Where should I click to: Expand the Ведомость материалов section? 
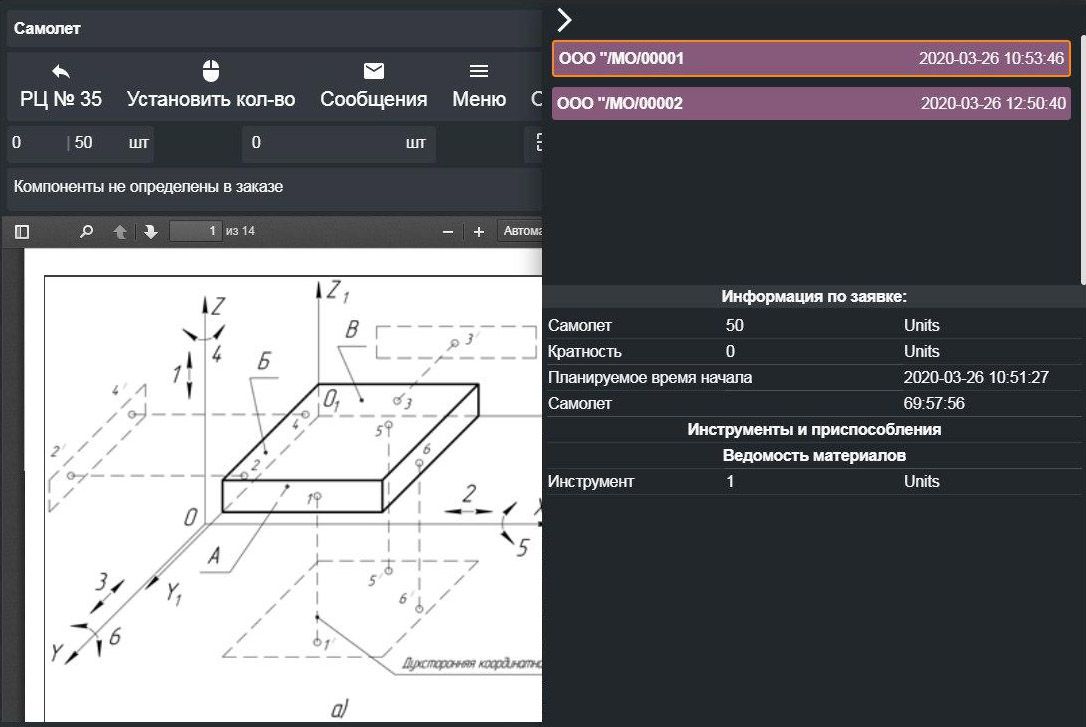click(x=814, y=456)
